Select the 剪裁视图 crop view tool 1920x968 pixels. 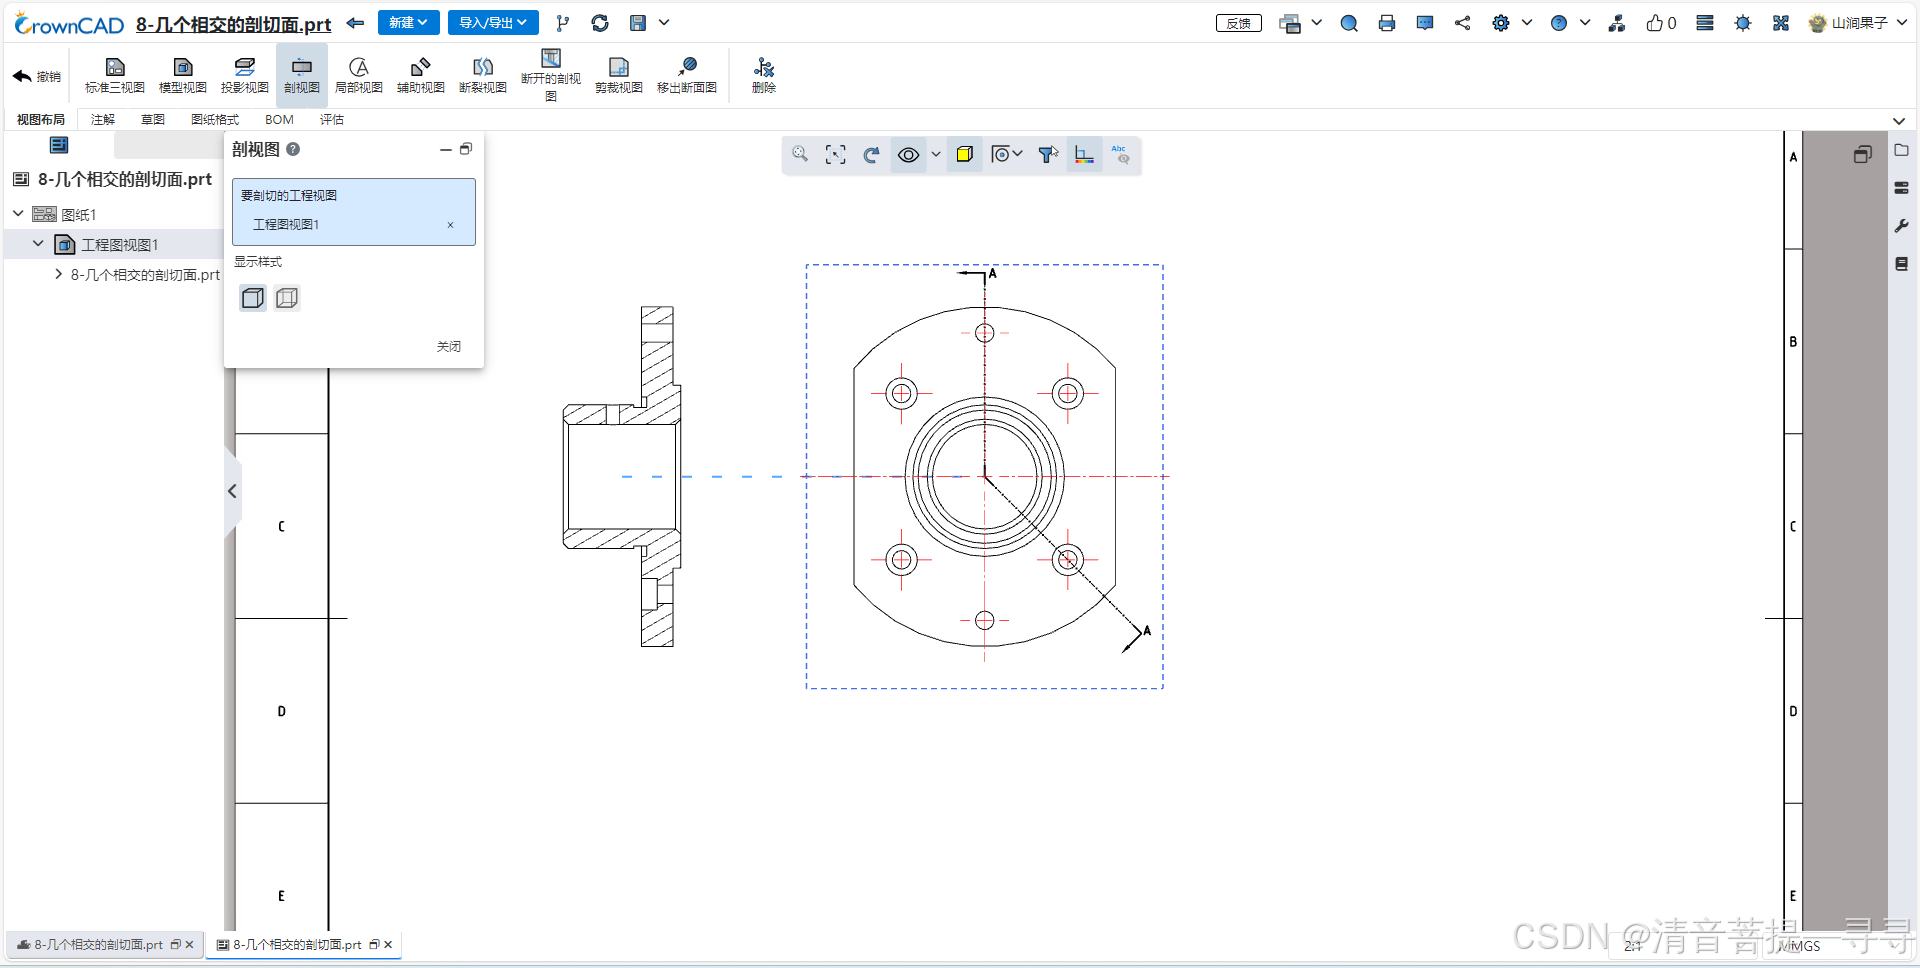point(619,75)
